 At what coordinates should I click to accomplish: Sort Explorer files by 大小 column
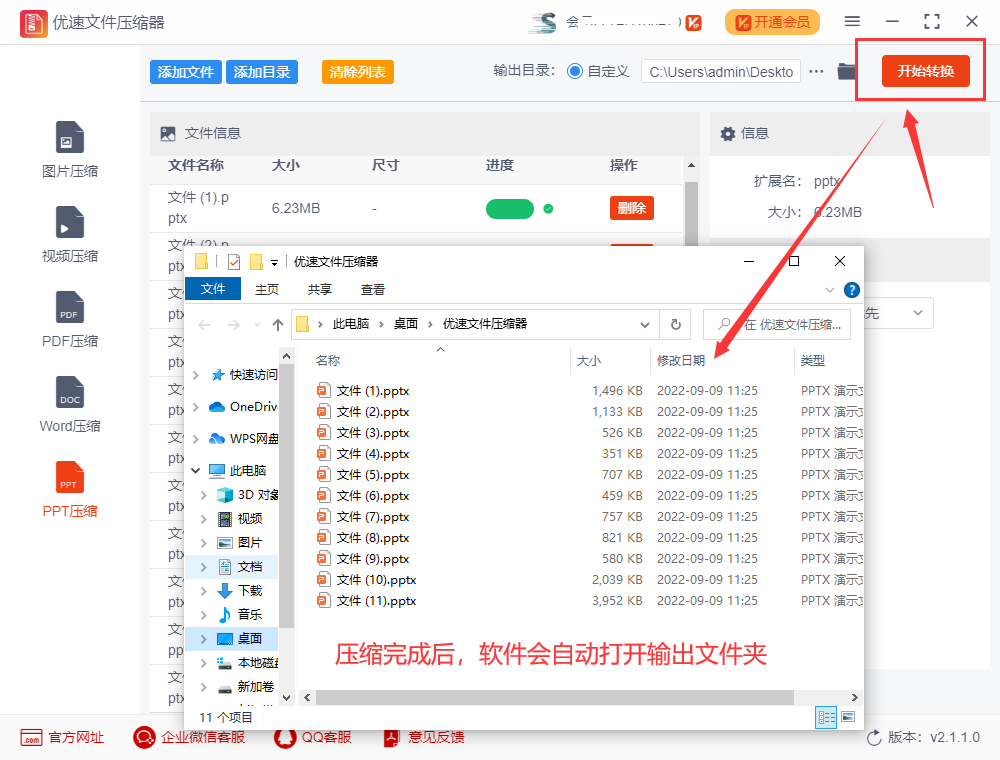click(589, 361)
